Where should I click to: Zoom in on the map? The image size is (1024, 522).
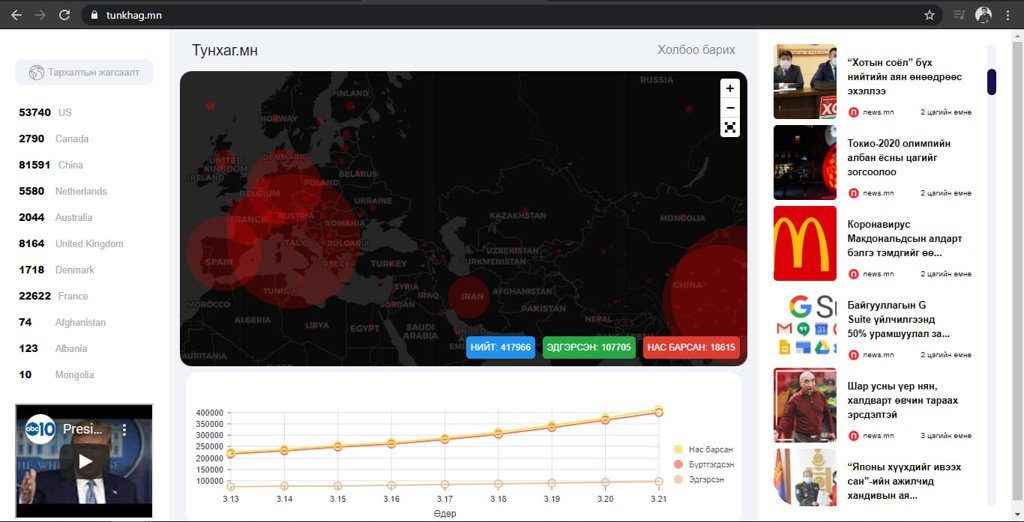pos(730,88)
